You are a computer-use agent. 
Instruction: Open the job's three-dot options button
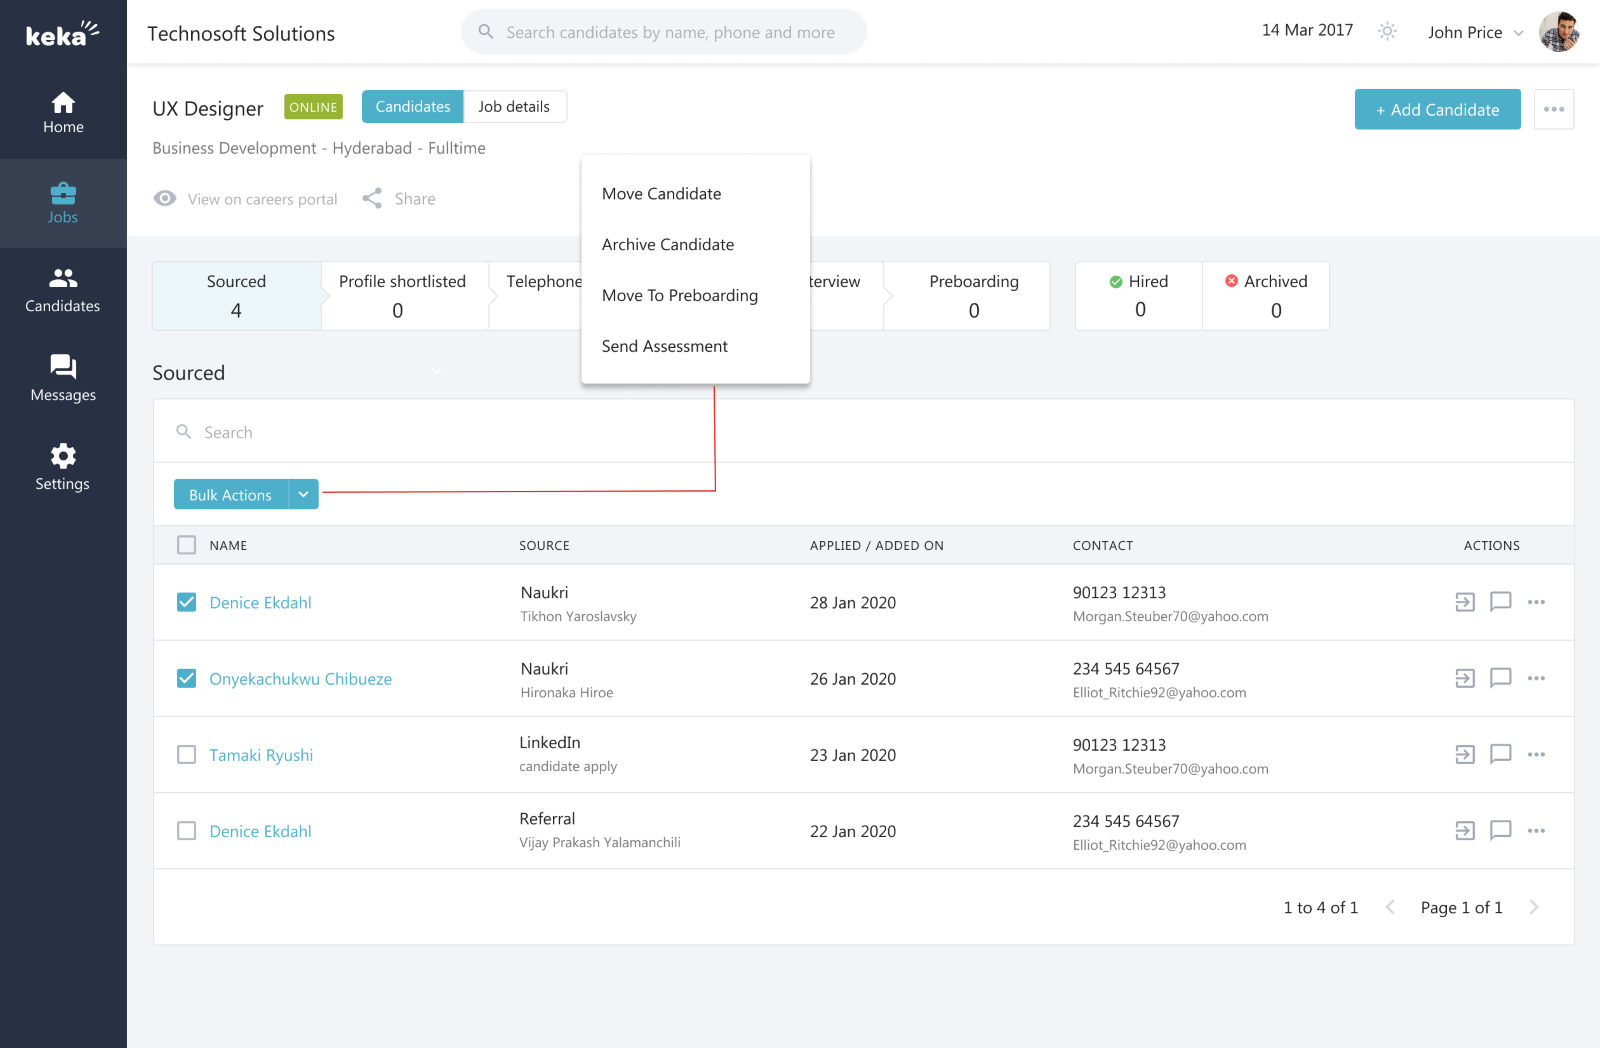pyautogui.click(x=1553, y=109)
